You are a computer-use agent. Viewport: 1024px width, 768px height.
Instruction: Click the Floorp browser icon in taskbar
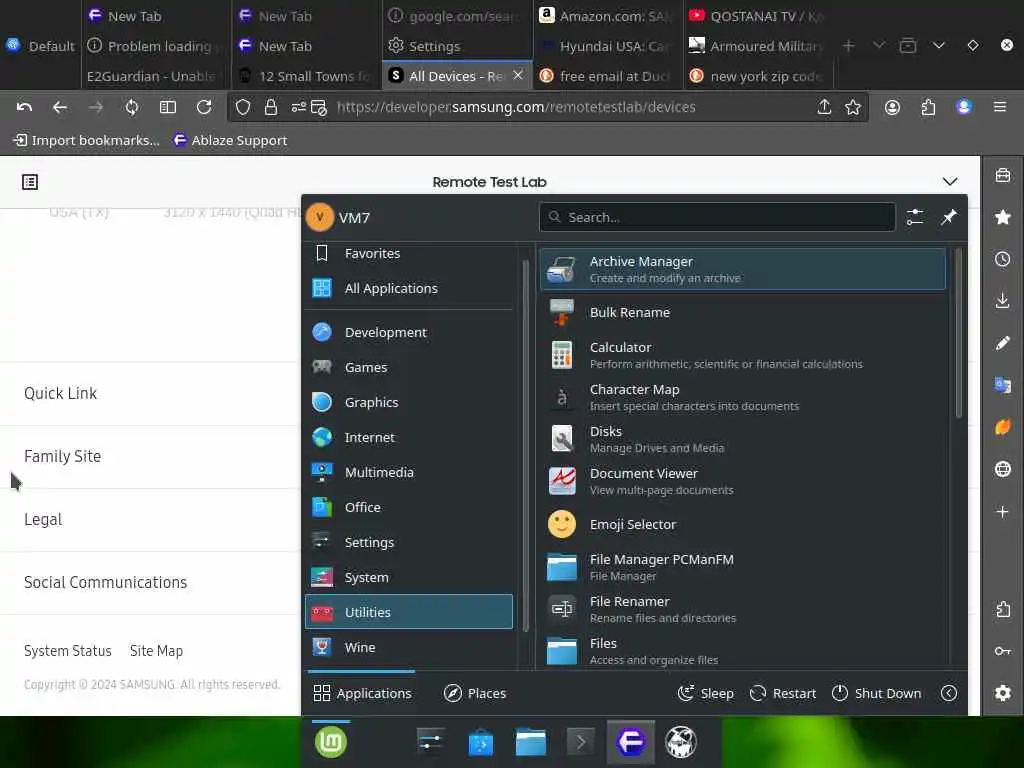point(631,742)
